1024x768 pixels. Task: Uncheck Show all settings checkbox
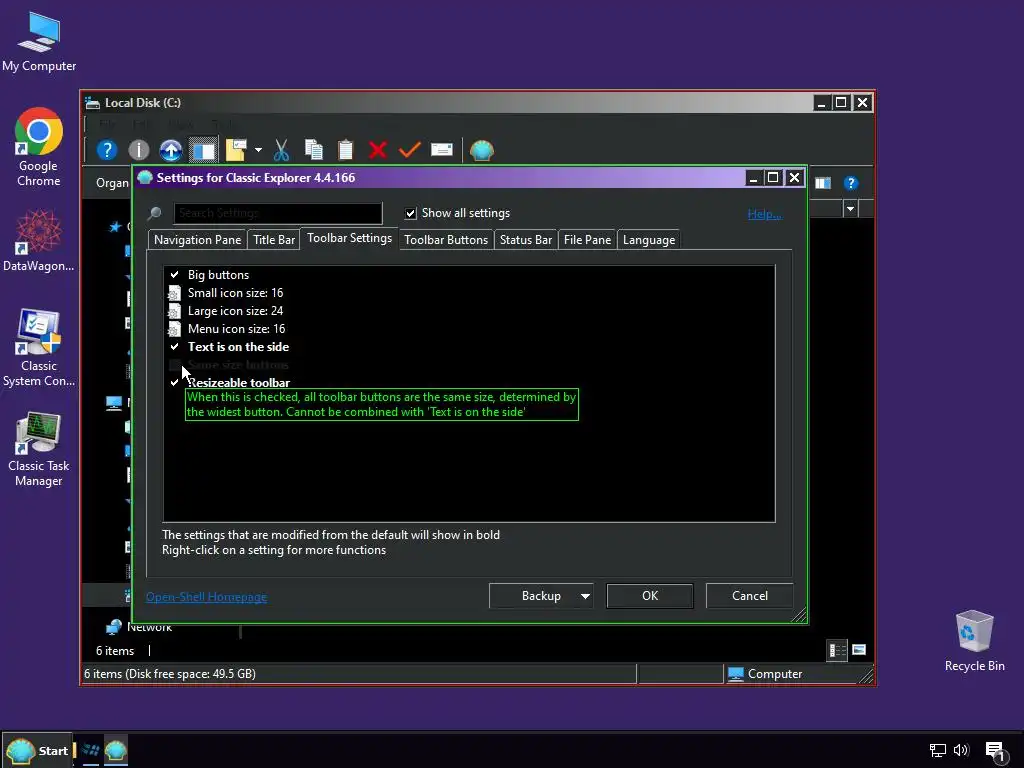coord(411,214)
